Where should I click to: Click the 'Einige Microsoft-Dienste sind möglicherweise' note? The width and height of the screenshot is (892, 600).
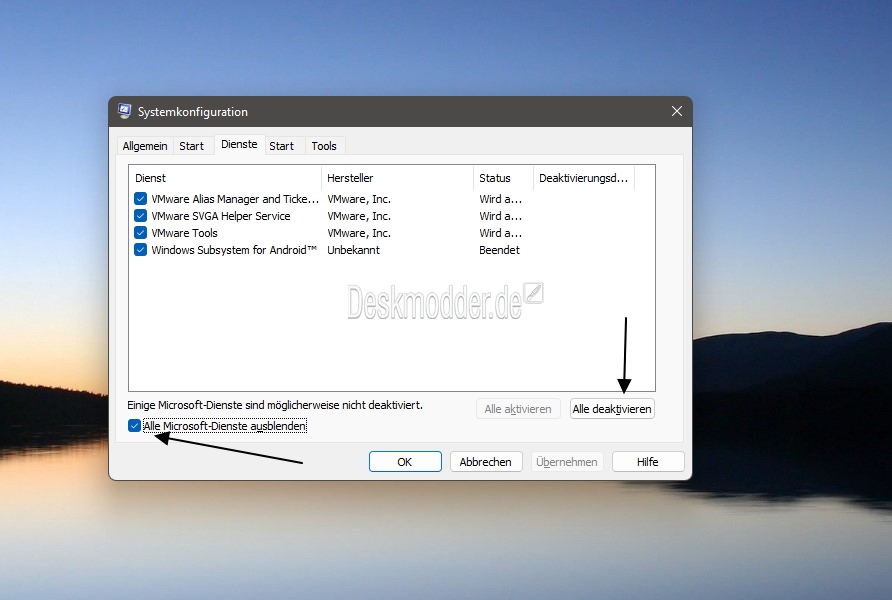275,405
